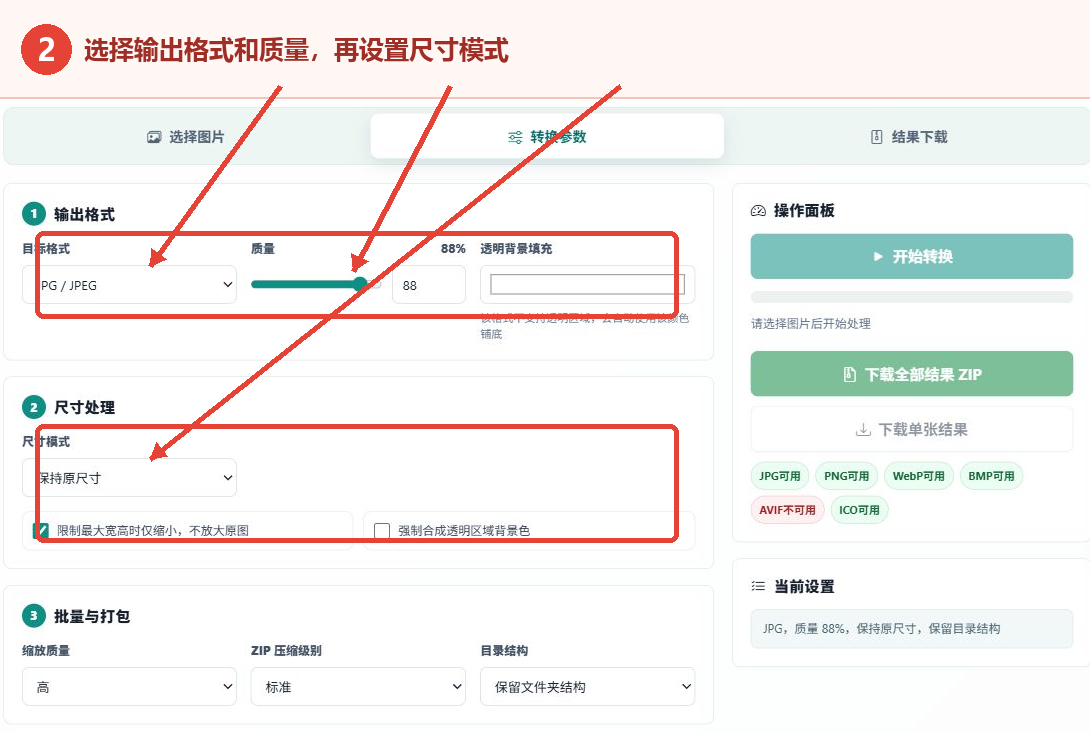Screen dimensions: 1090x733
Task: Click the play icon in 开始转换
Action: 878,257
